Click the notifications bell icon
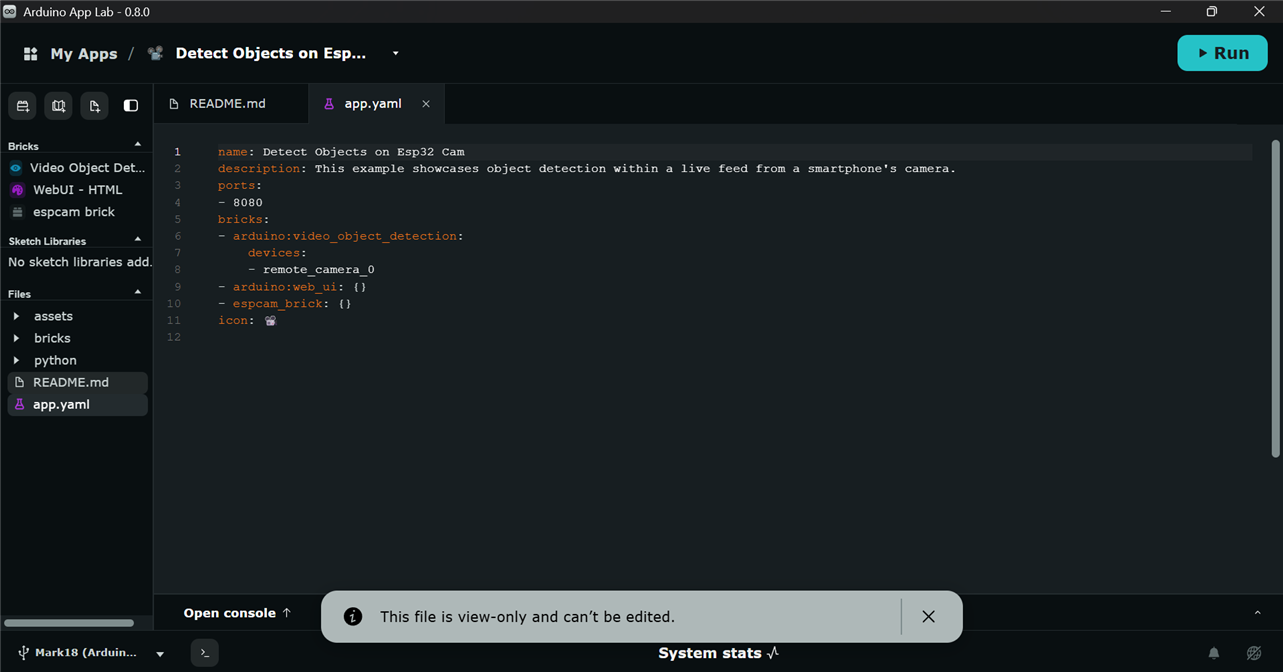This screenshot has height=672, width=1283. coord(1214,653)
